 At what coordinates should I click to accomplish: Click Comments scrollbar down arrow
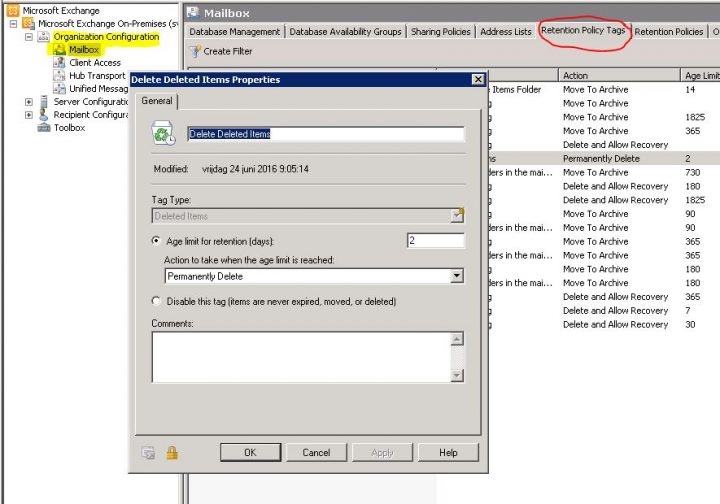(x=457, y=375)
